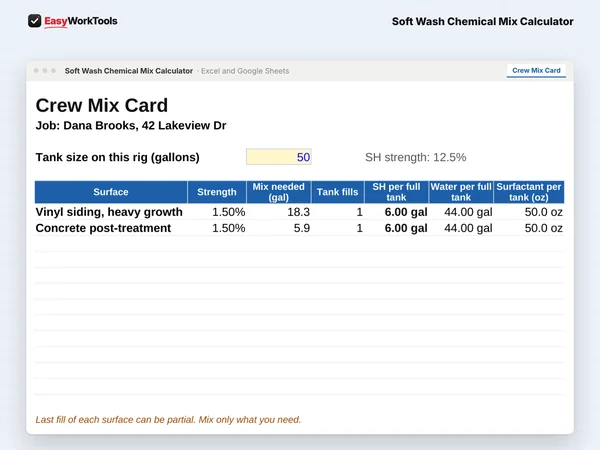
Task: Click the SH strength: 12.5% label
Action: pos(416,157)
